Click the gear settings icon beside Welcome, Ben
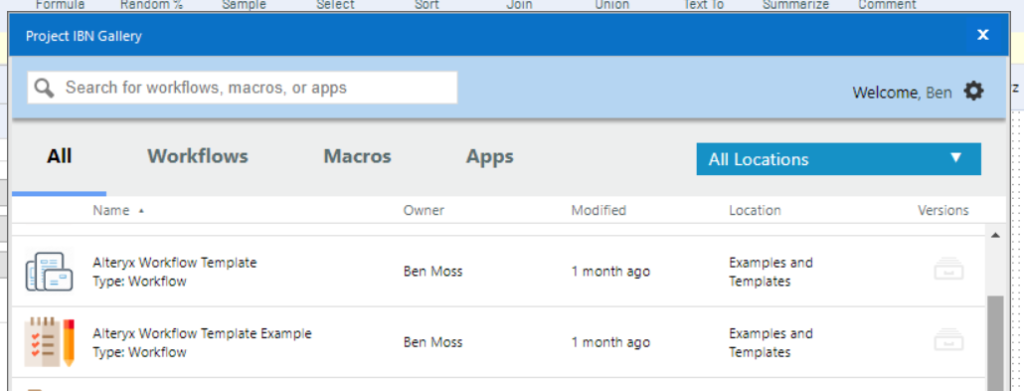Viewport: 1024px width, 391px height. [974, 91]
